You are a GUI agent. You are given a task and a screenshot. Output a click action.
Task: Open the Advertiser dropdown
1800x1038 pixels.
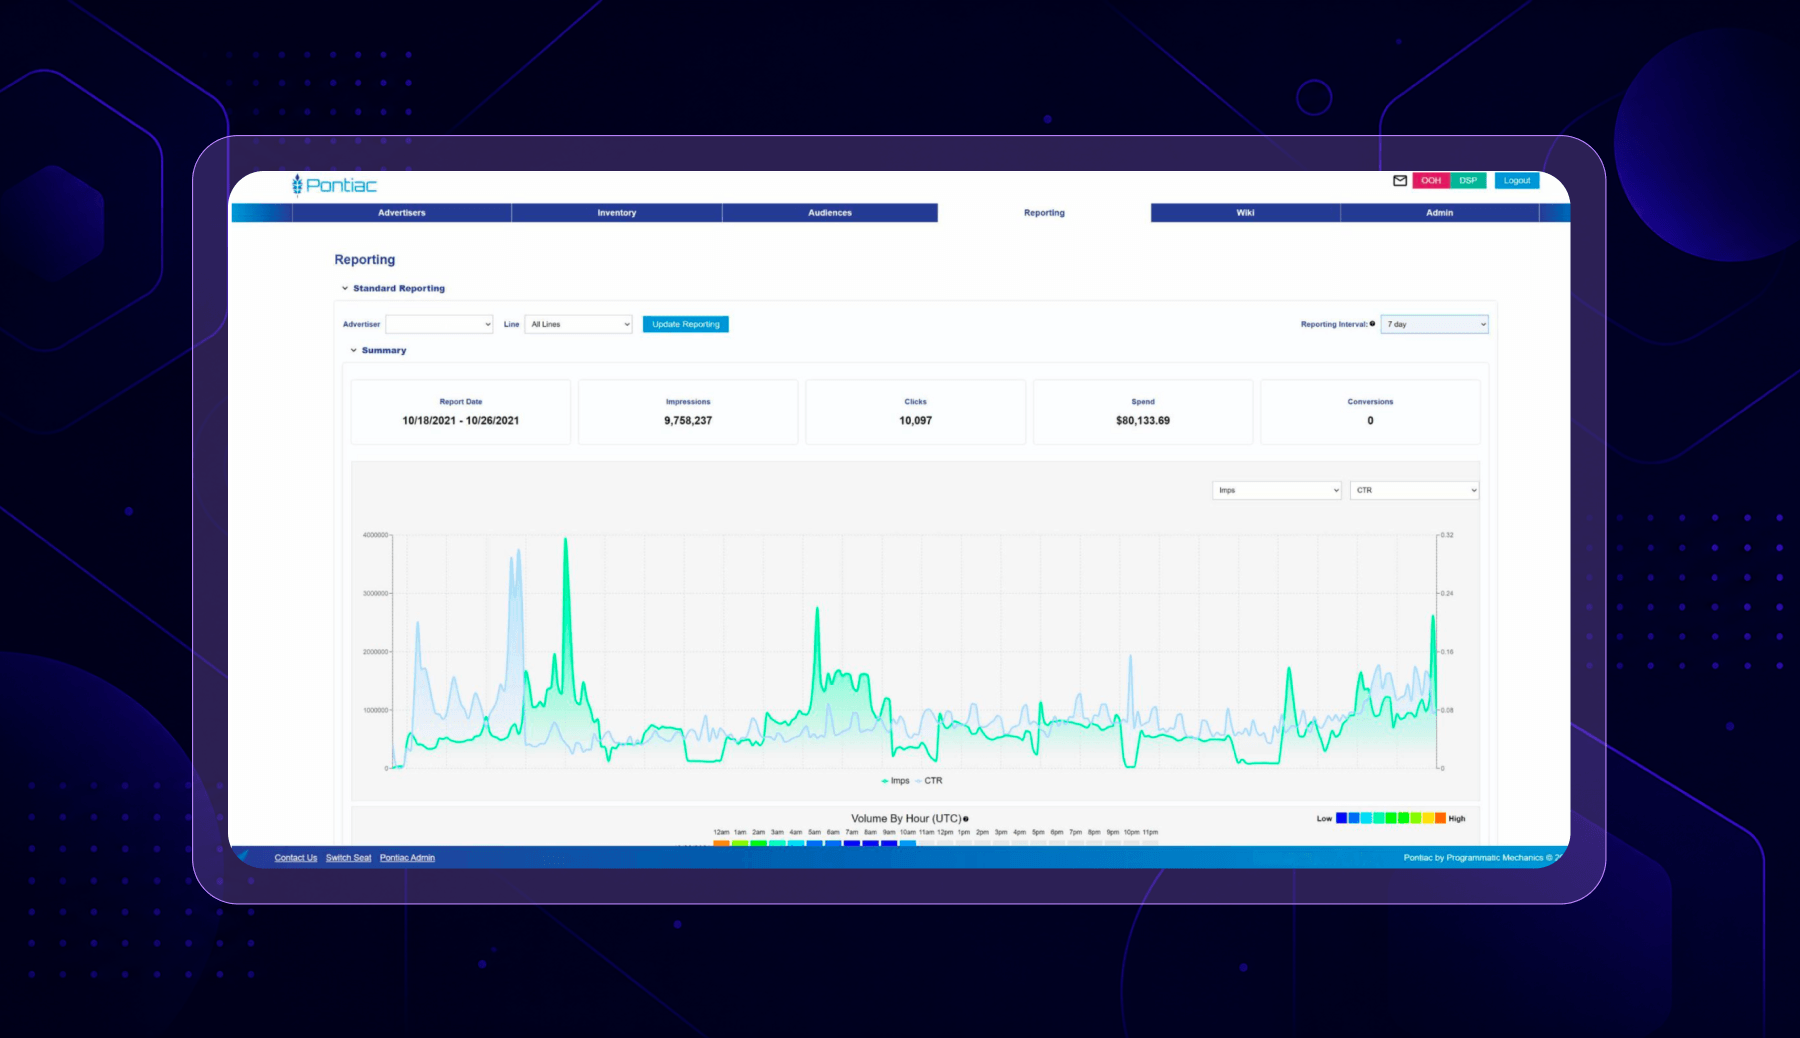coord(439,324)
